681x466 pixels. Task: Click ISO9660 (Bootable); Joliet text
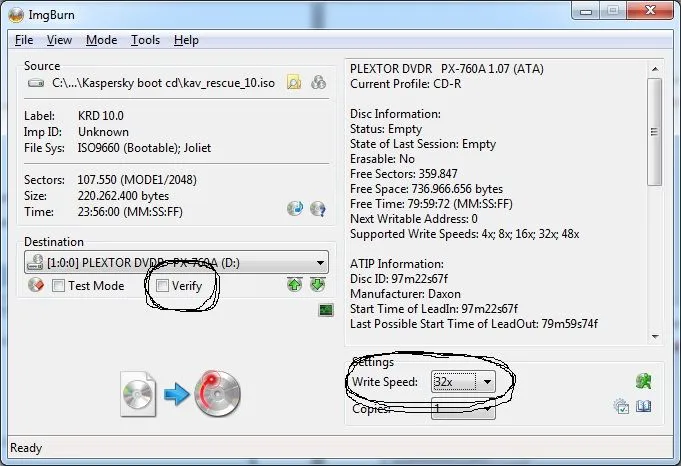click(144, 148)
